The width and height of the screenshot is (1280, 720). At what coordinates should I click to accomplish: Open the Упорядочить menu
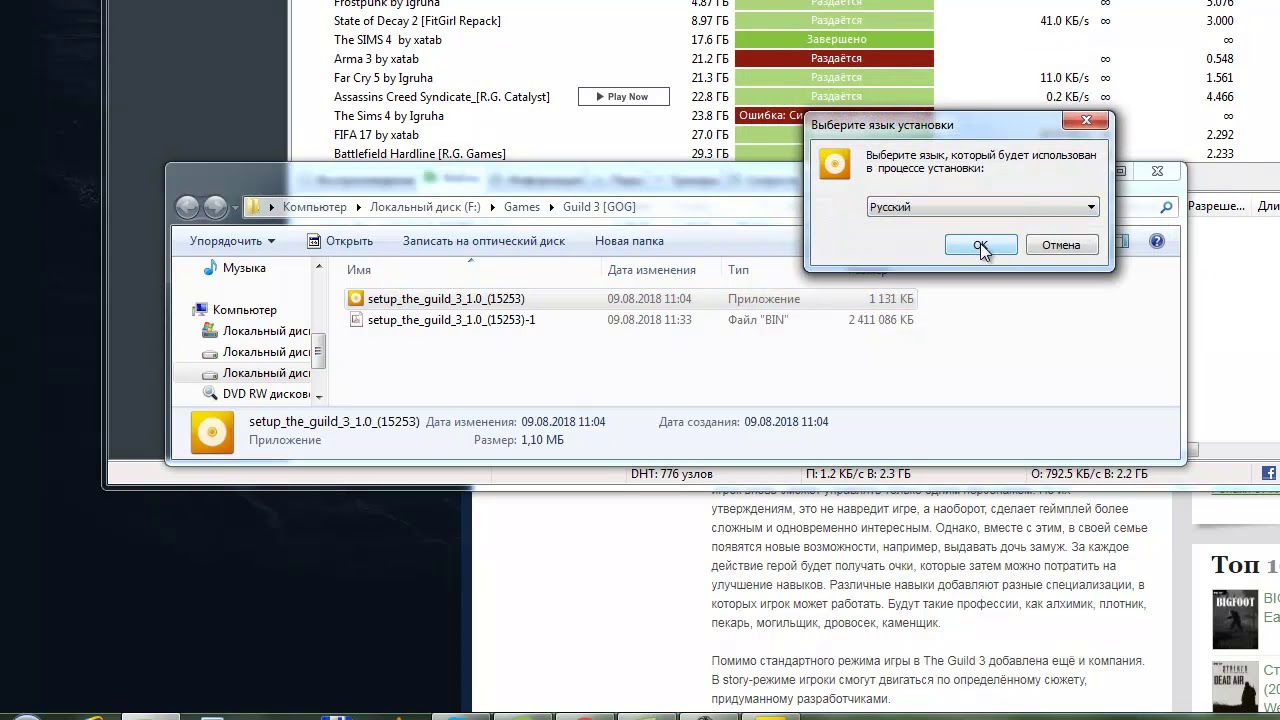point(232,241)
